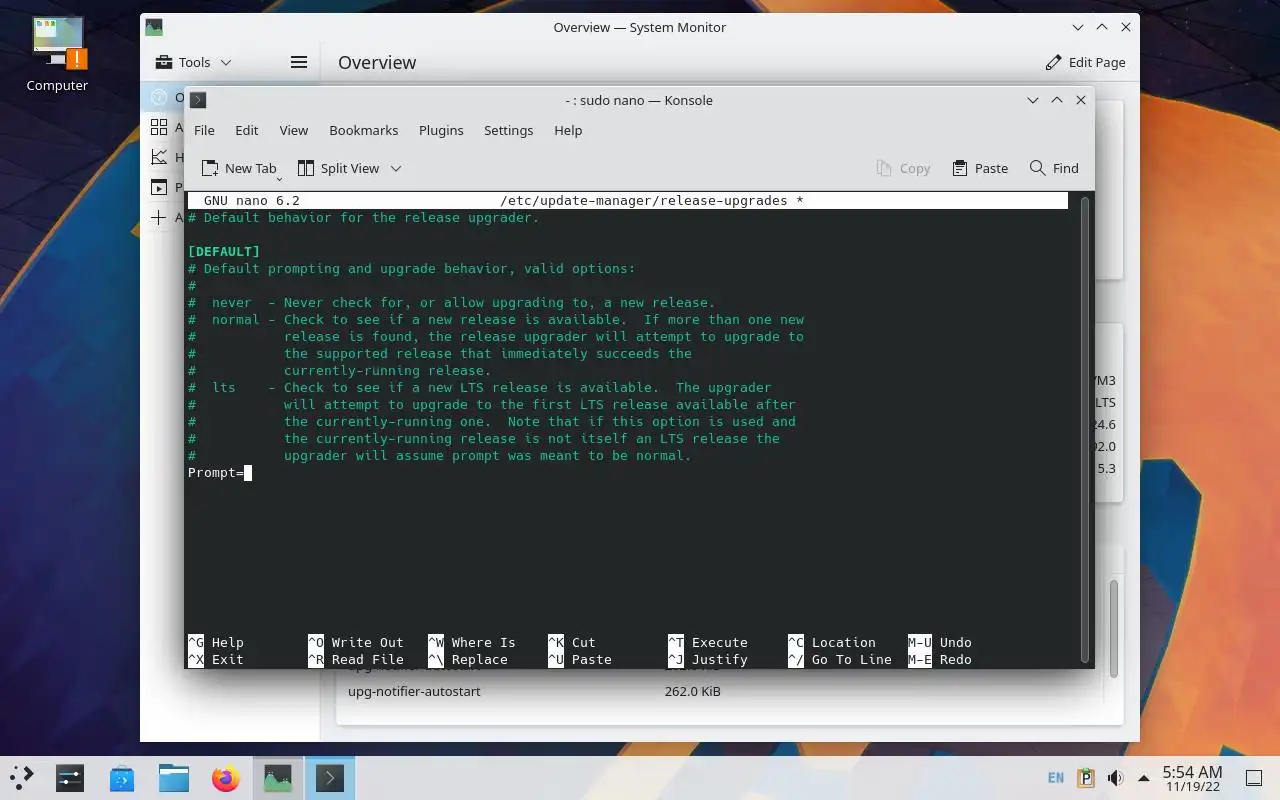Open the Computer desktop icon
The height and width of the screenshot is (800, 1280).
point(57,55)
